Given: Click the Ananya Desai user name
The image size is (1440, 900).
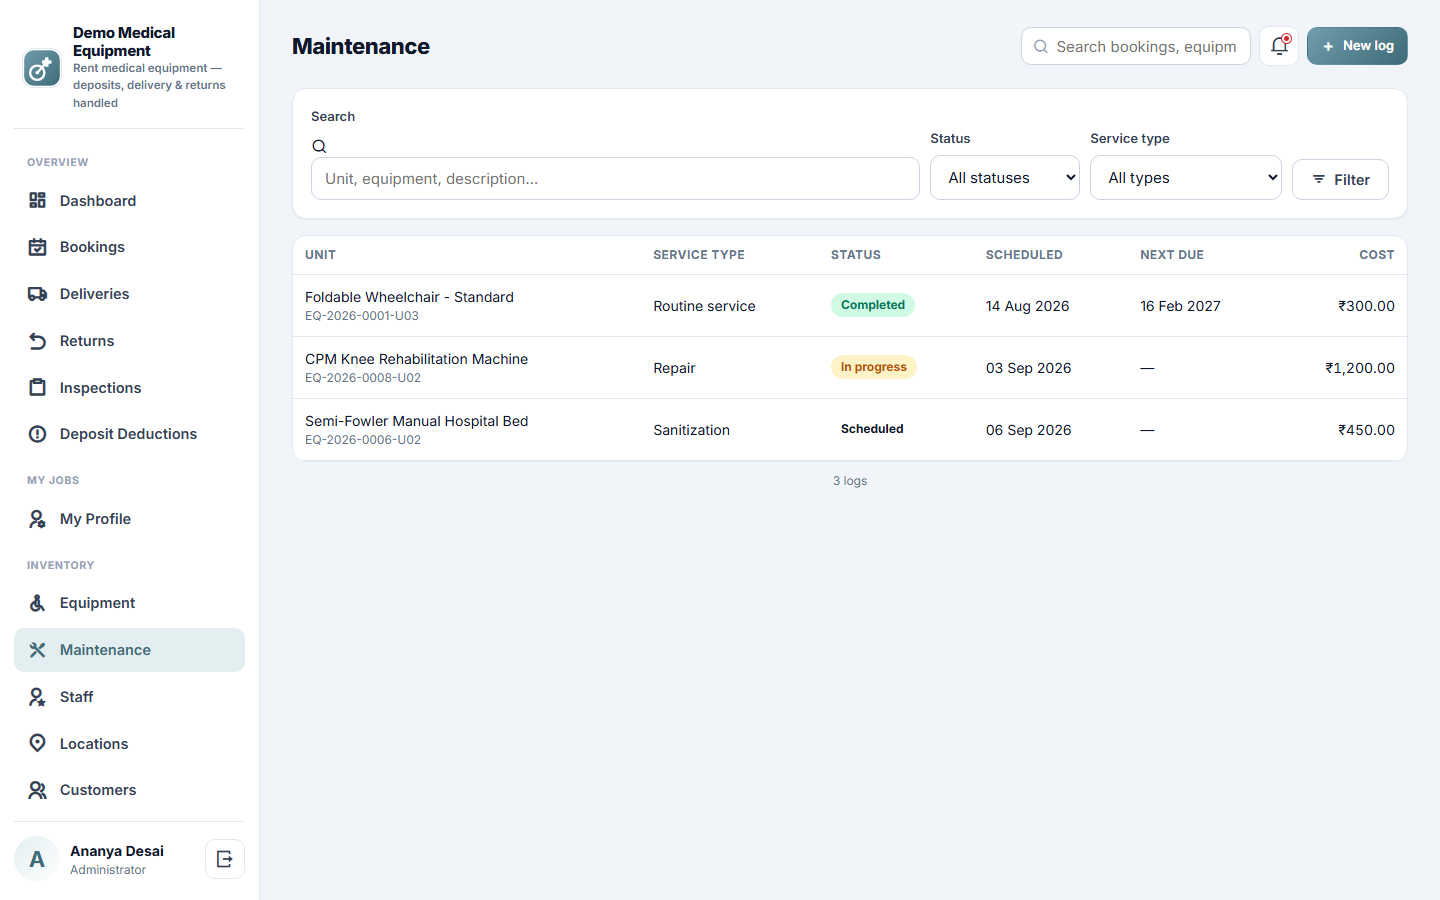Looking at the screenshot, I should [117, 851].
